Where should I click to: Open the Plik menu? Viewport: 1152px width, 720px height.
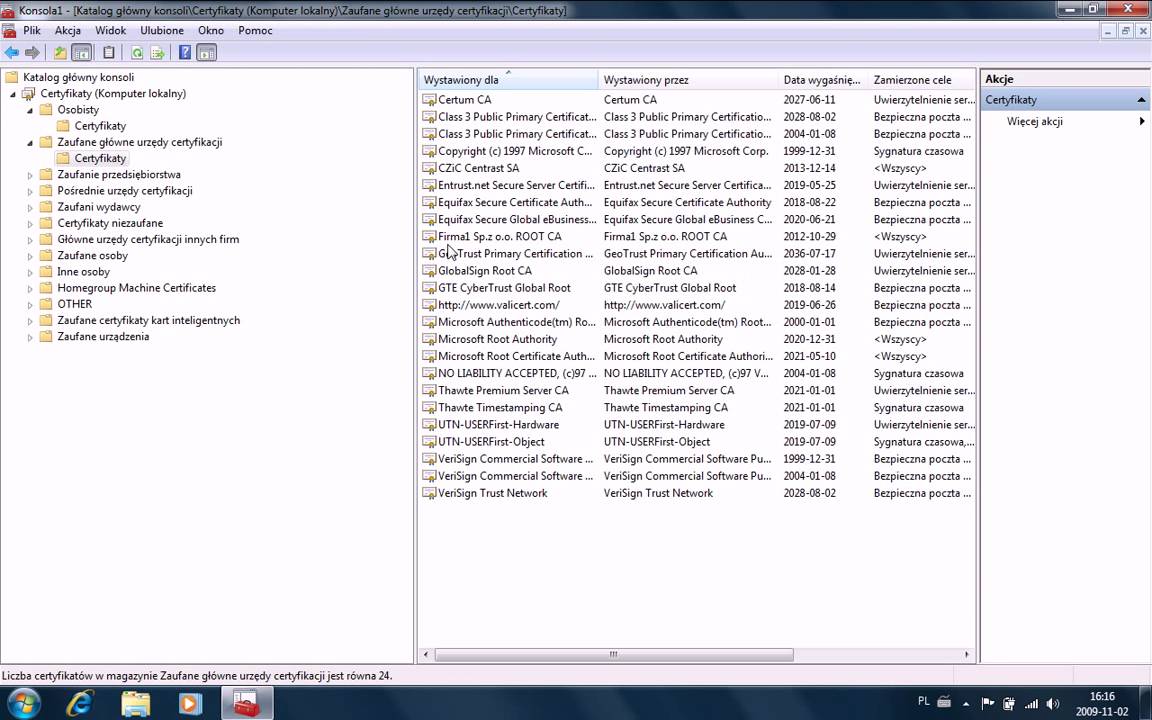[x=32, y=30]
